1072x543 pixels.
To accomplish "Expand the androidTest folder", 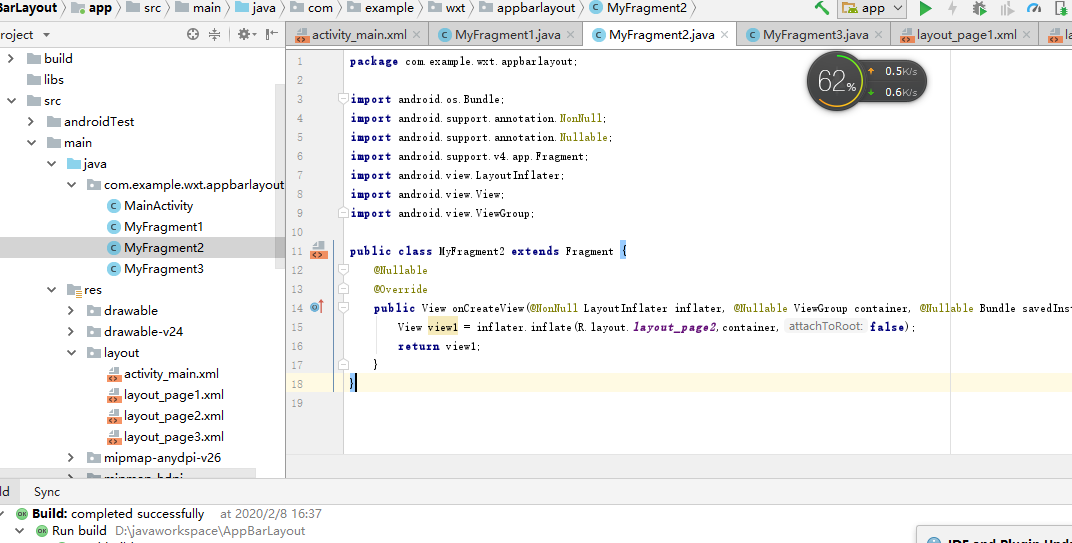I will click(x=31, y=122).
